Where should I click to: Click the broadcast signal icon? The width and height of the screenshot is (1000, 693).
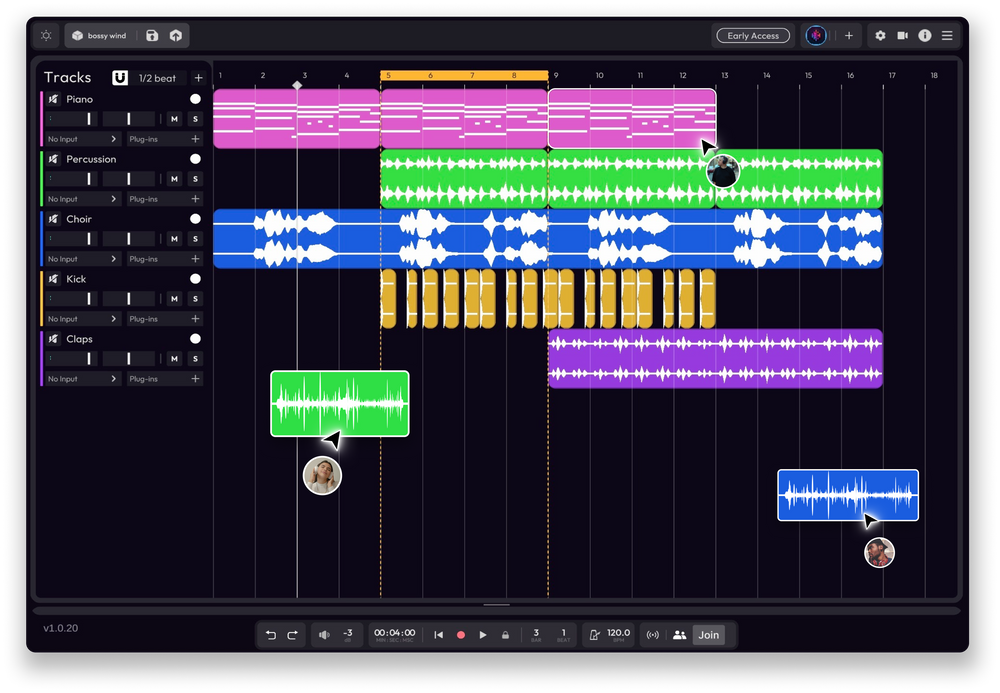(x=652, y=634)
